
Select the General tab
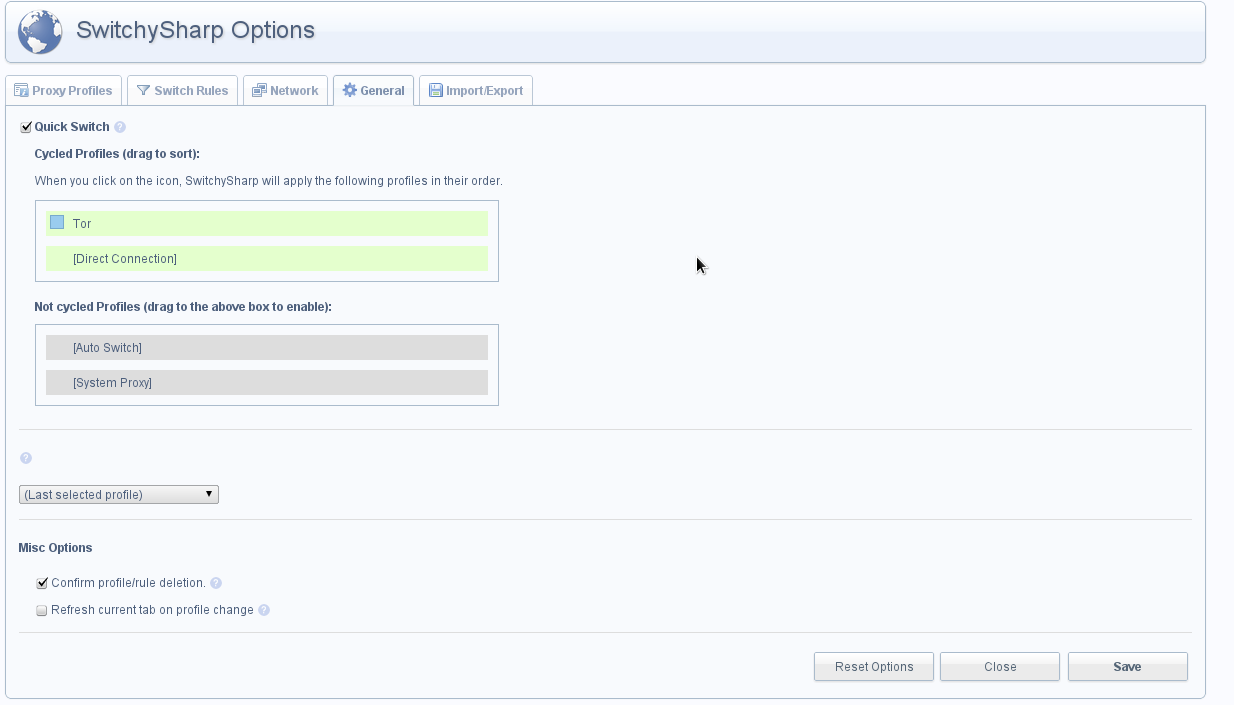(373, 90)
